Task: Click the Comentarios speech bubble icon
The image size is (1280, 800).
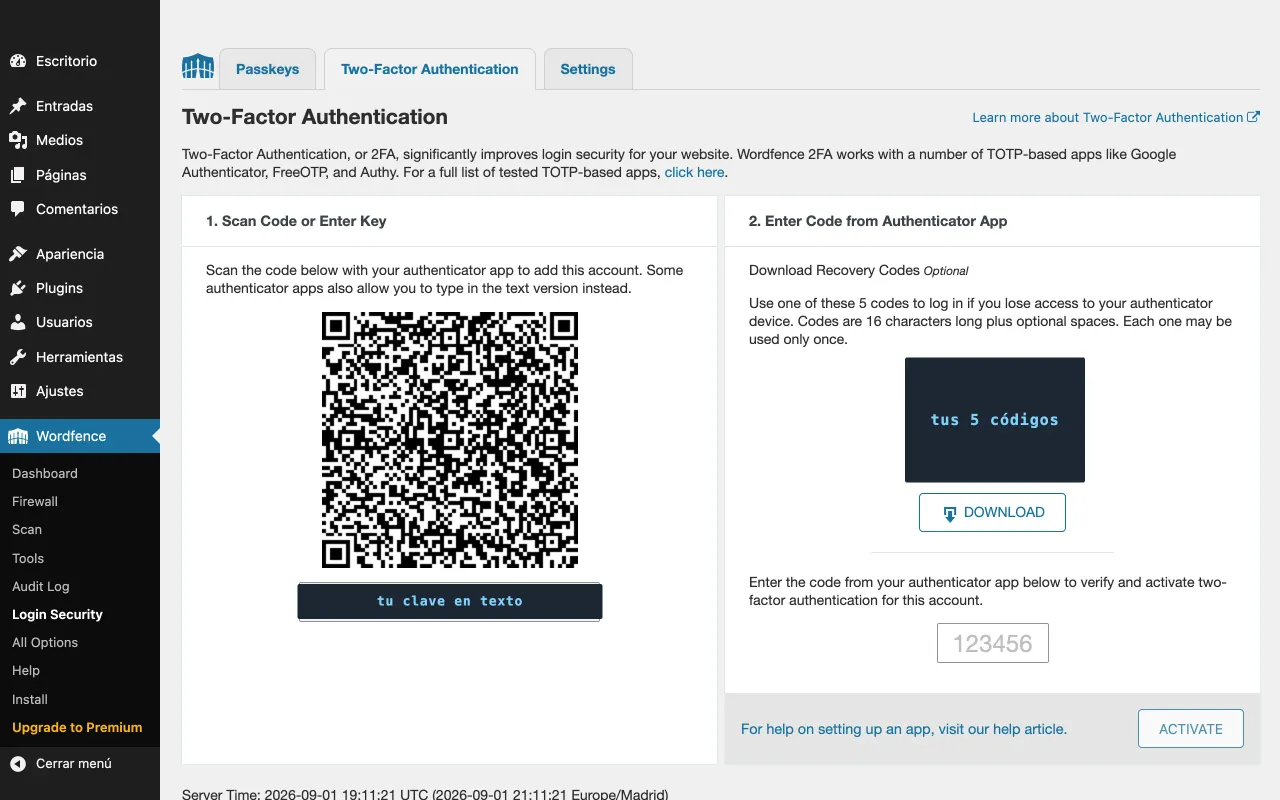Action: [18, 209]
